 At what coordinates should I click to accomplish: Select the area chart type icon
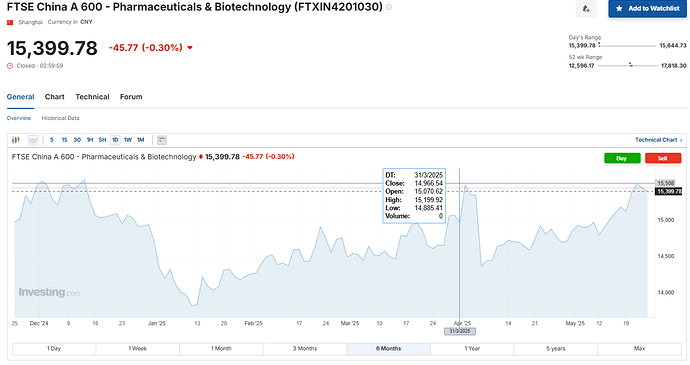pos(33,140)
